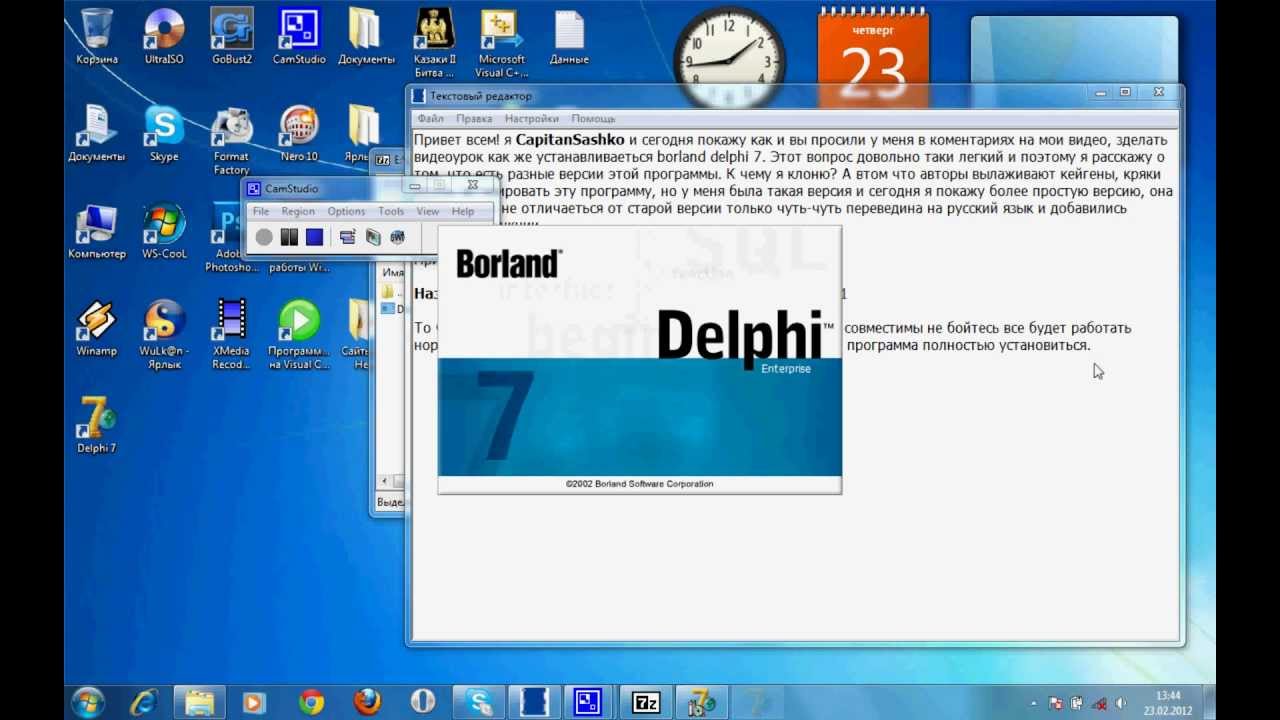The image size is (1280, 720).
Task: Open CamStudio Region menu
Action: (x=298, y=211)
